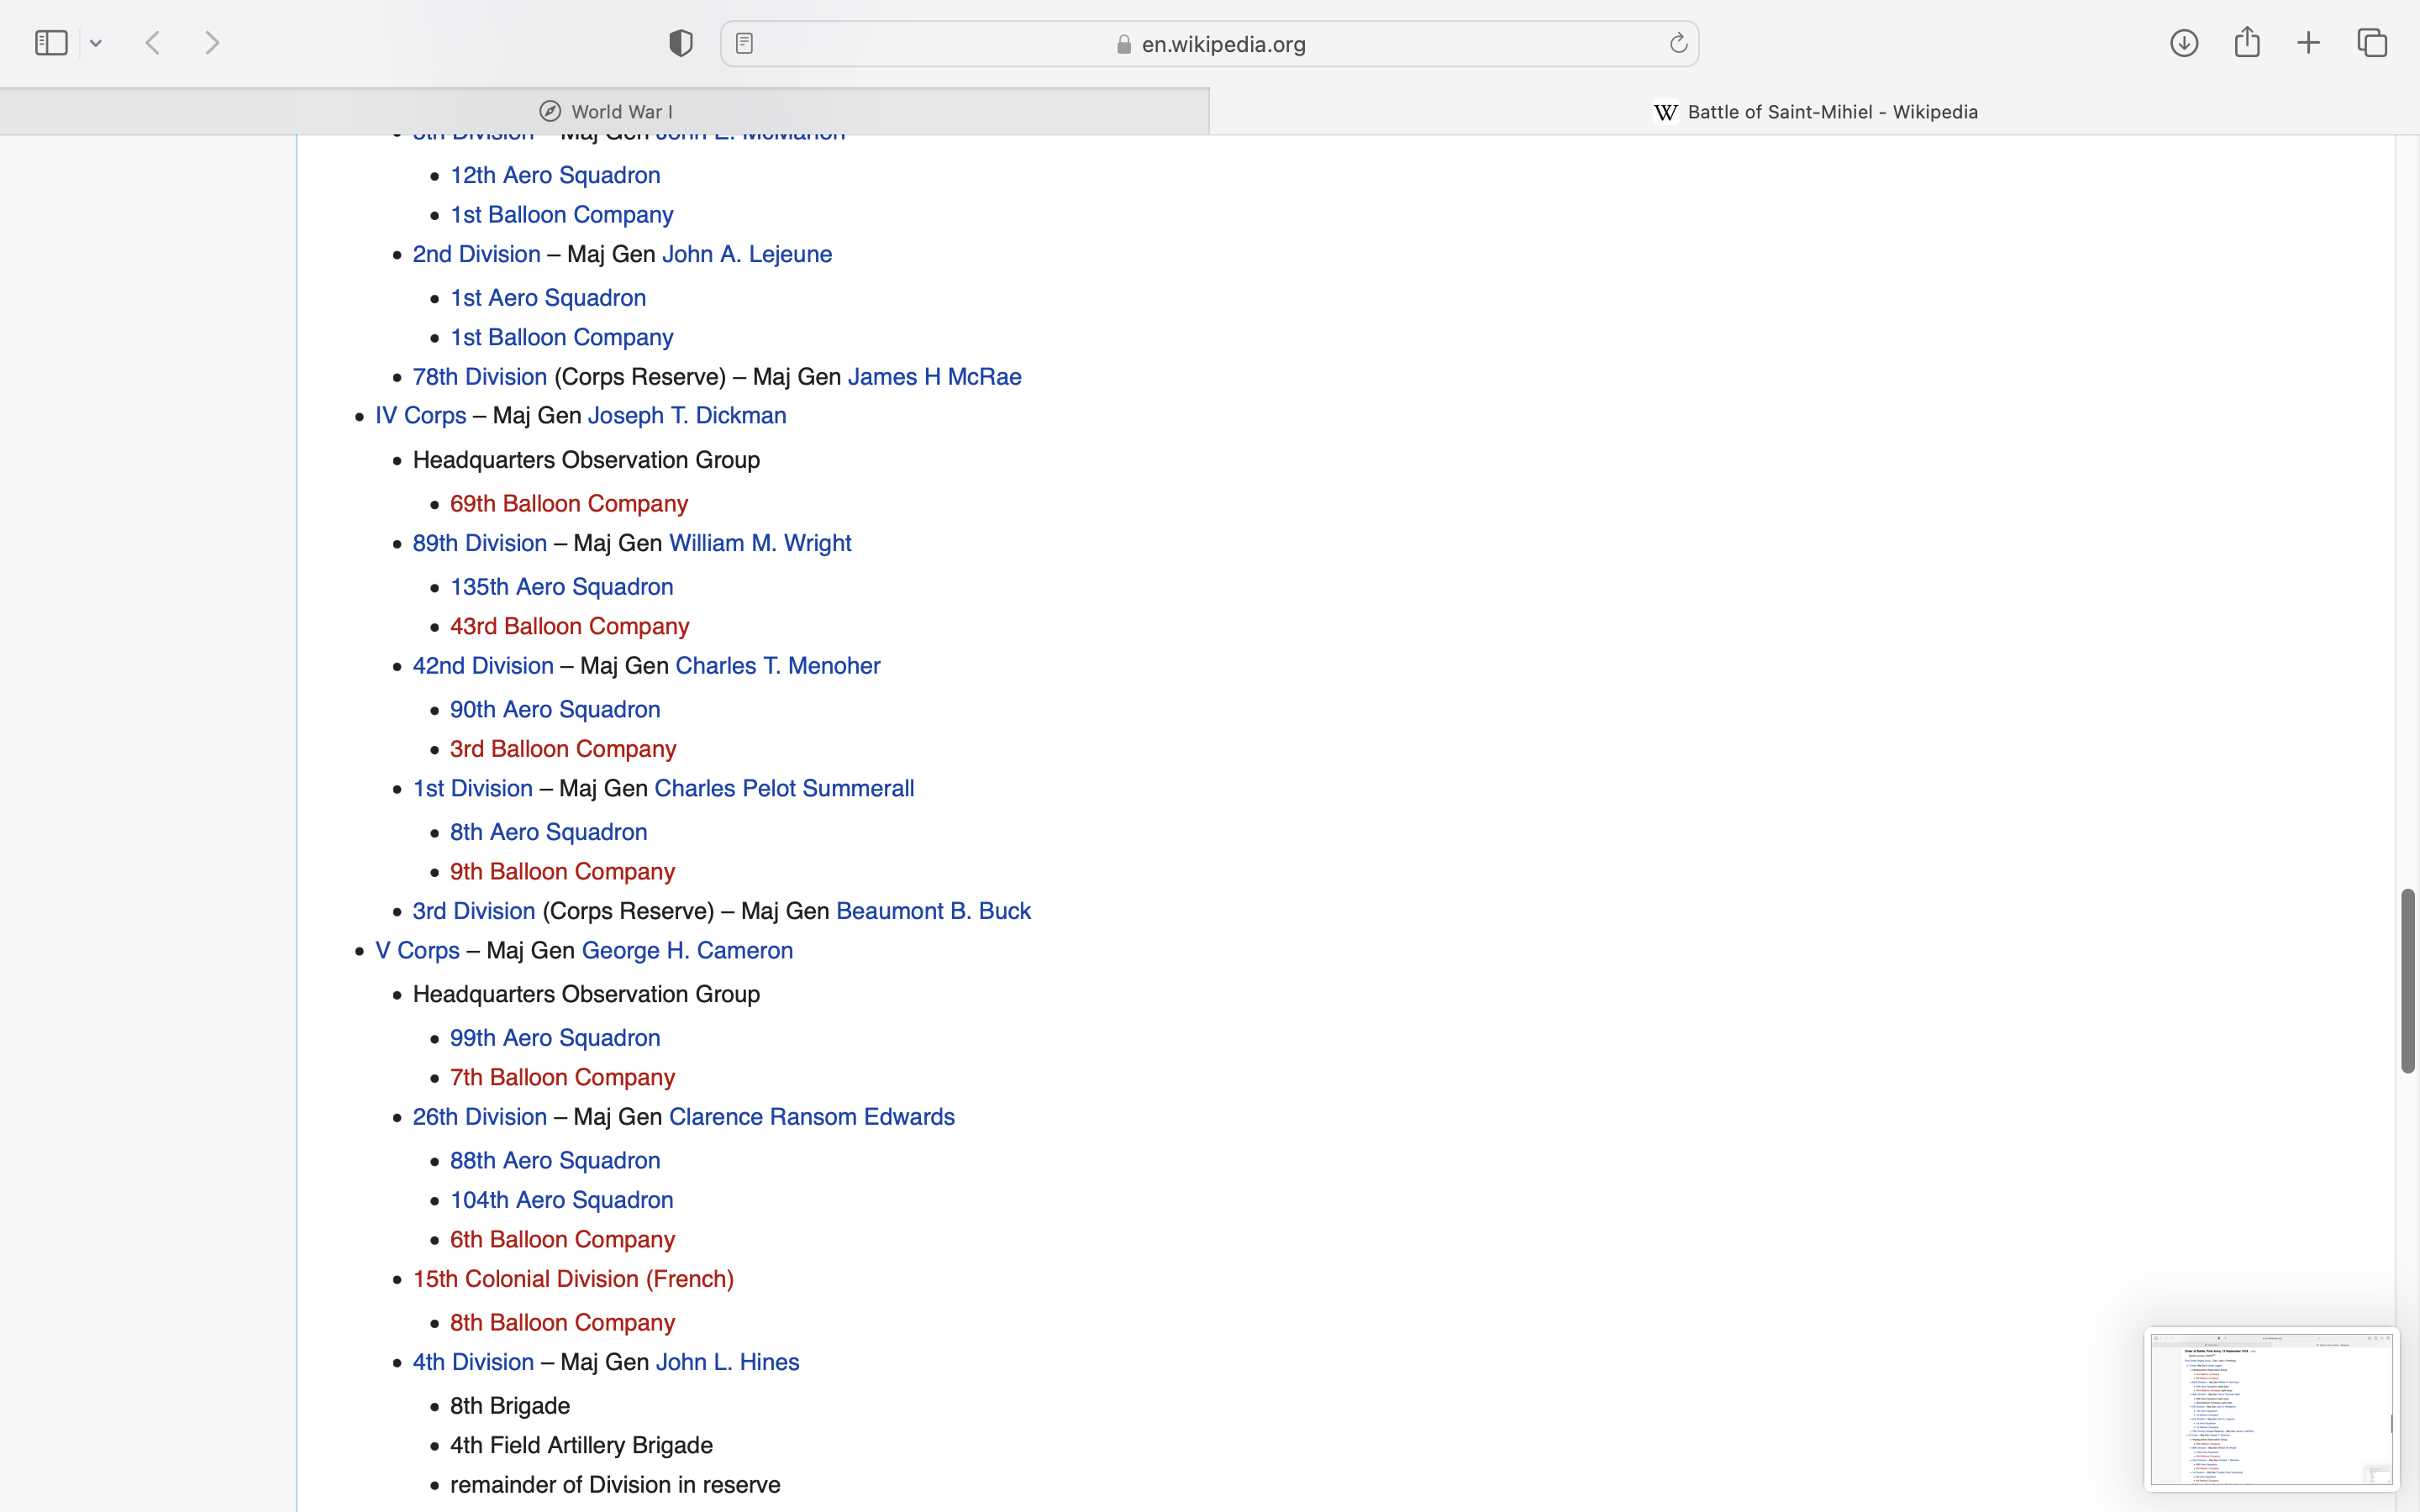Reload the current page
Viewport: 2420px width, 1512px height.
[1678, 43]
